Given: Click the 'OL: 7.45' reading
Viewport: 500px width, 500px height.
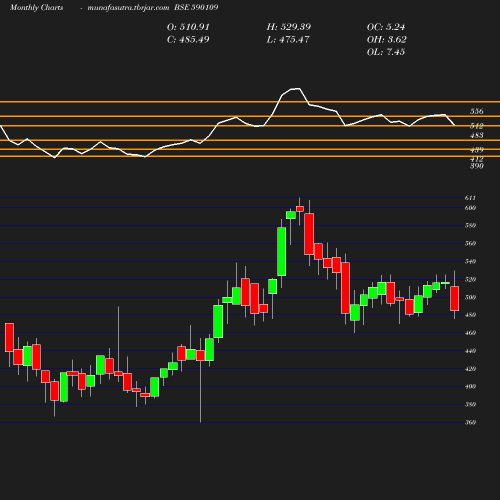Looking at the screenshot, I should pyautogui.click(x=386, y=52).
